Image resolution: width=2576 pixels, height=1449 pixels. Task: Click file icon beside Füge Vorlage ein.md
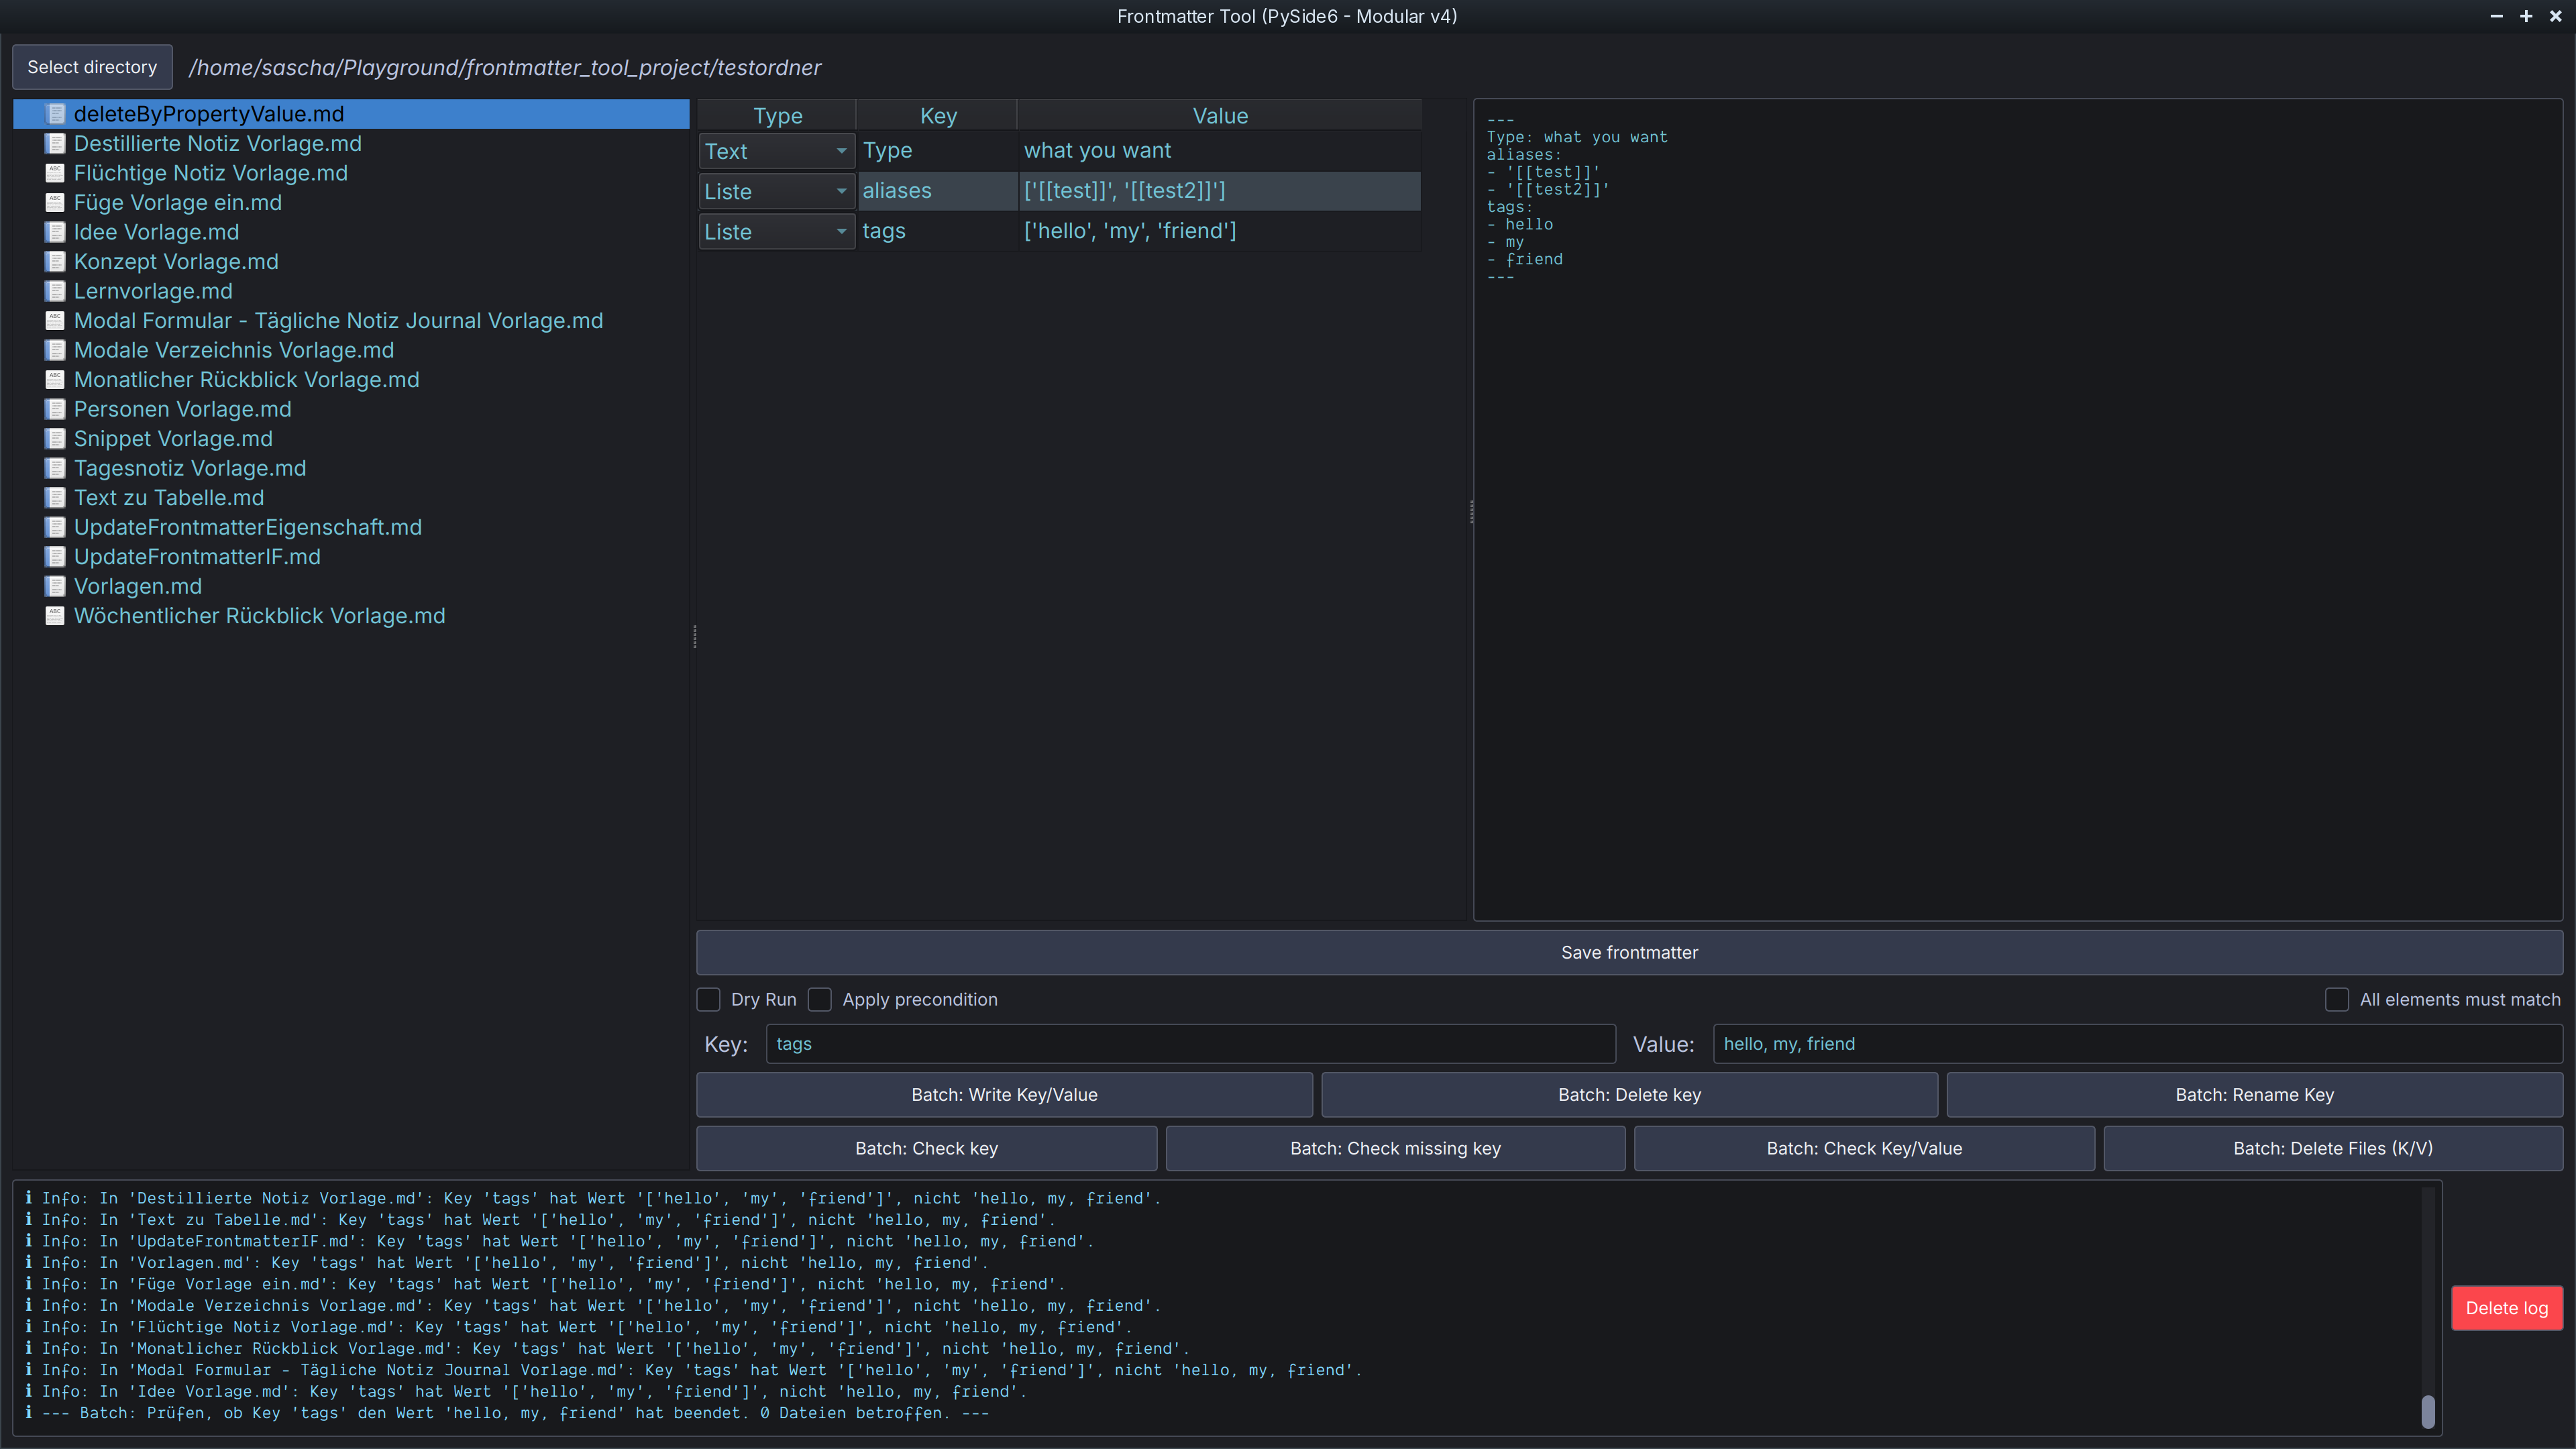[56, 203]
